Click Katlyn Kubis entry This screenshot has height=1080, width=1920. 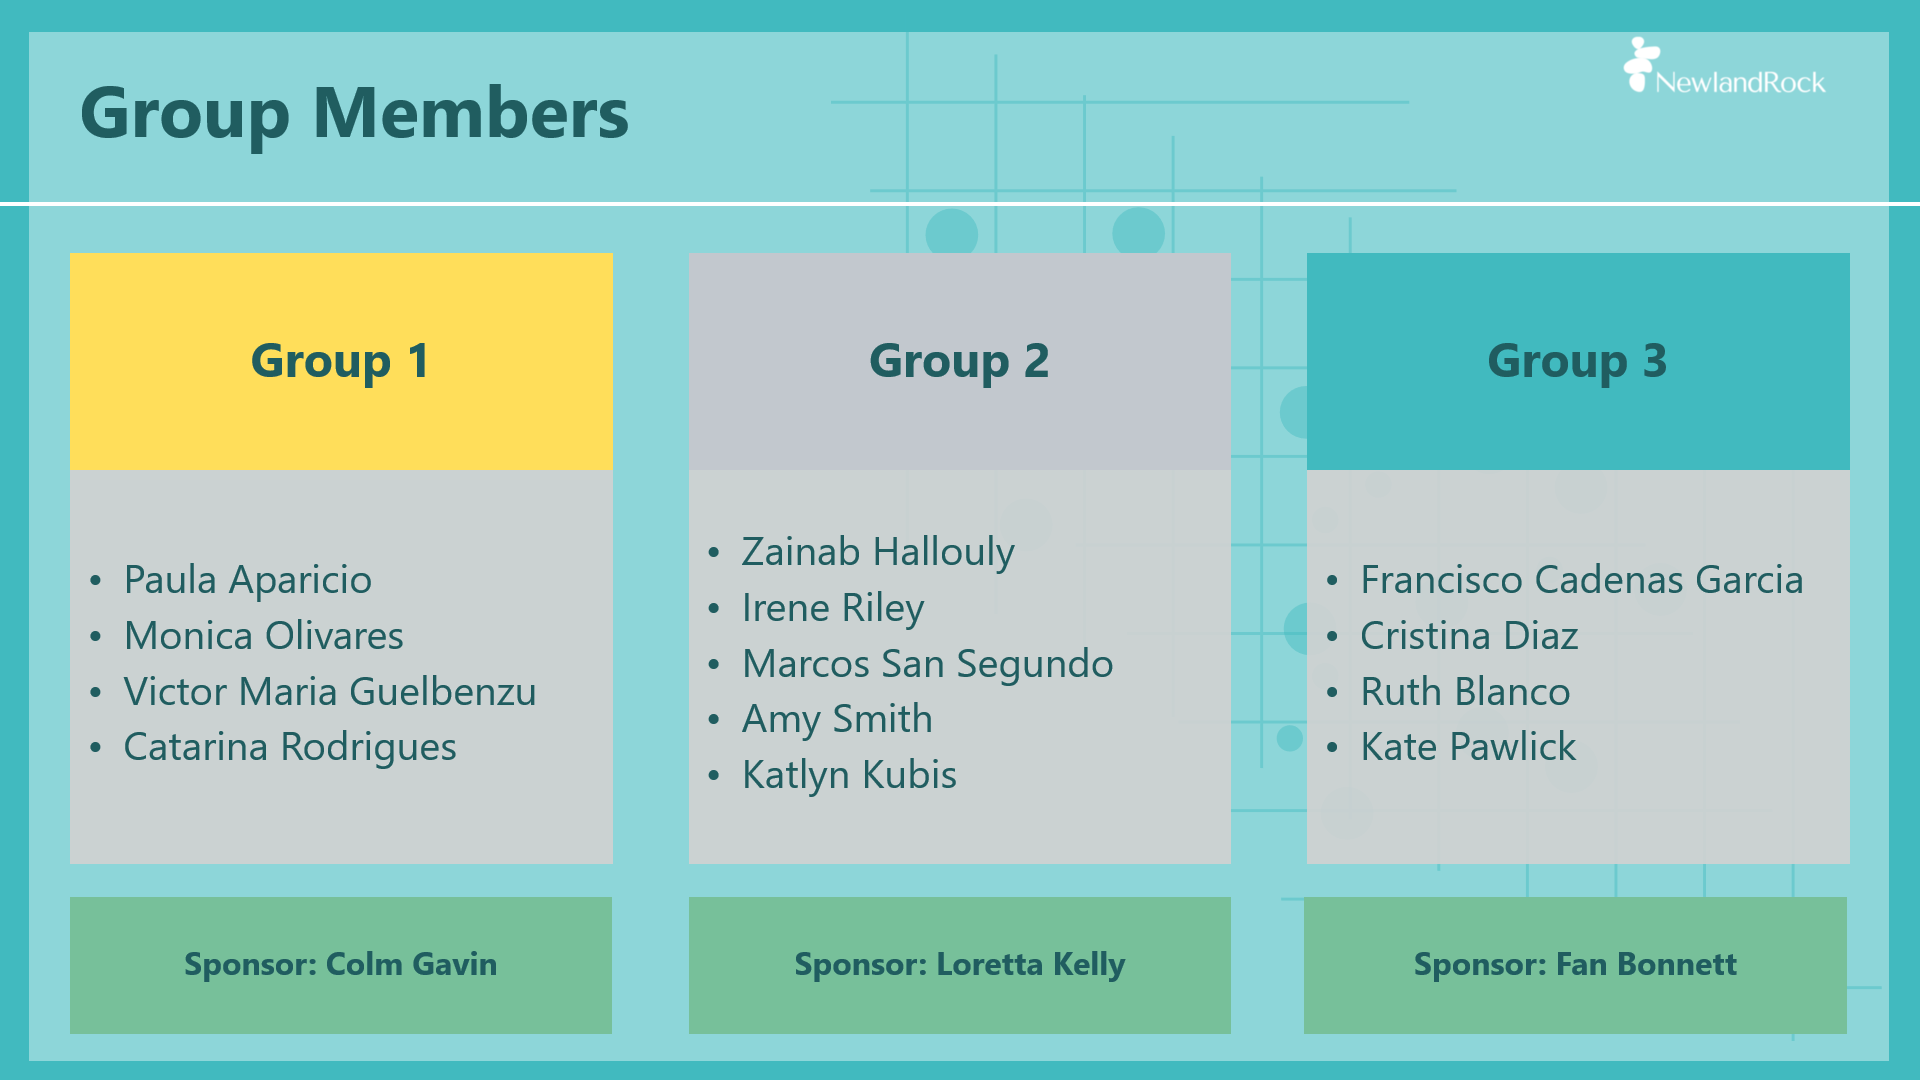pyautogui.click(x=849, y=775)
